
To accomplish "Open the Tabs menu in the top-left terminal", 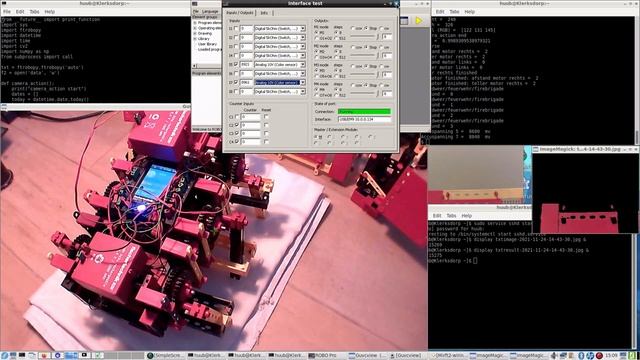I will coord(34,12).
